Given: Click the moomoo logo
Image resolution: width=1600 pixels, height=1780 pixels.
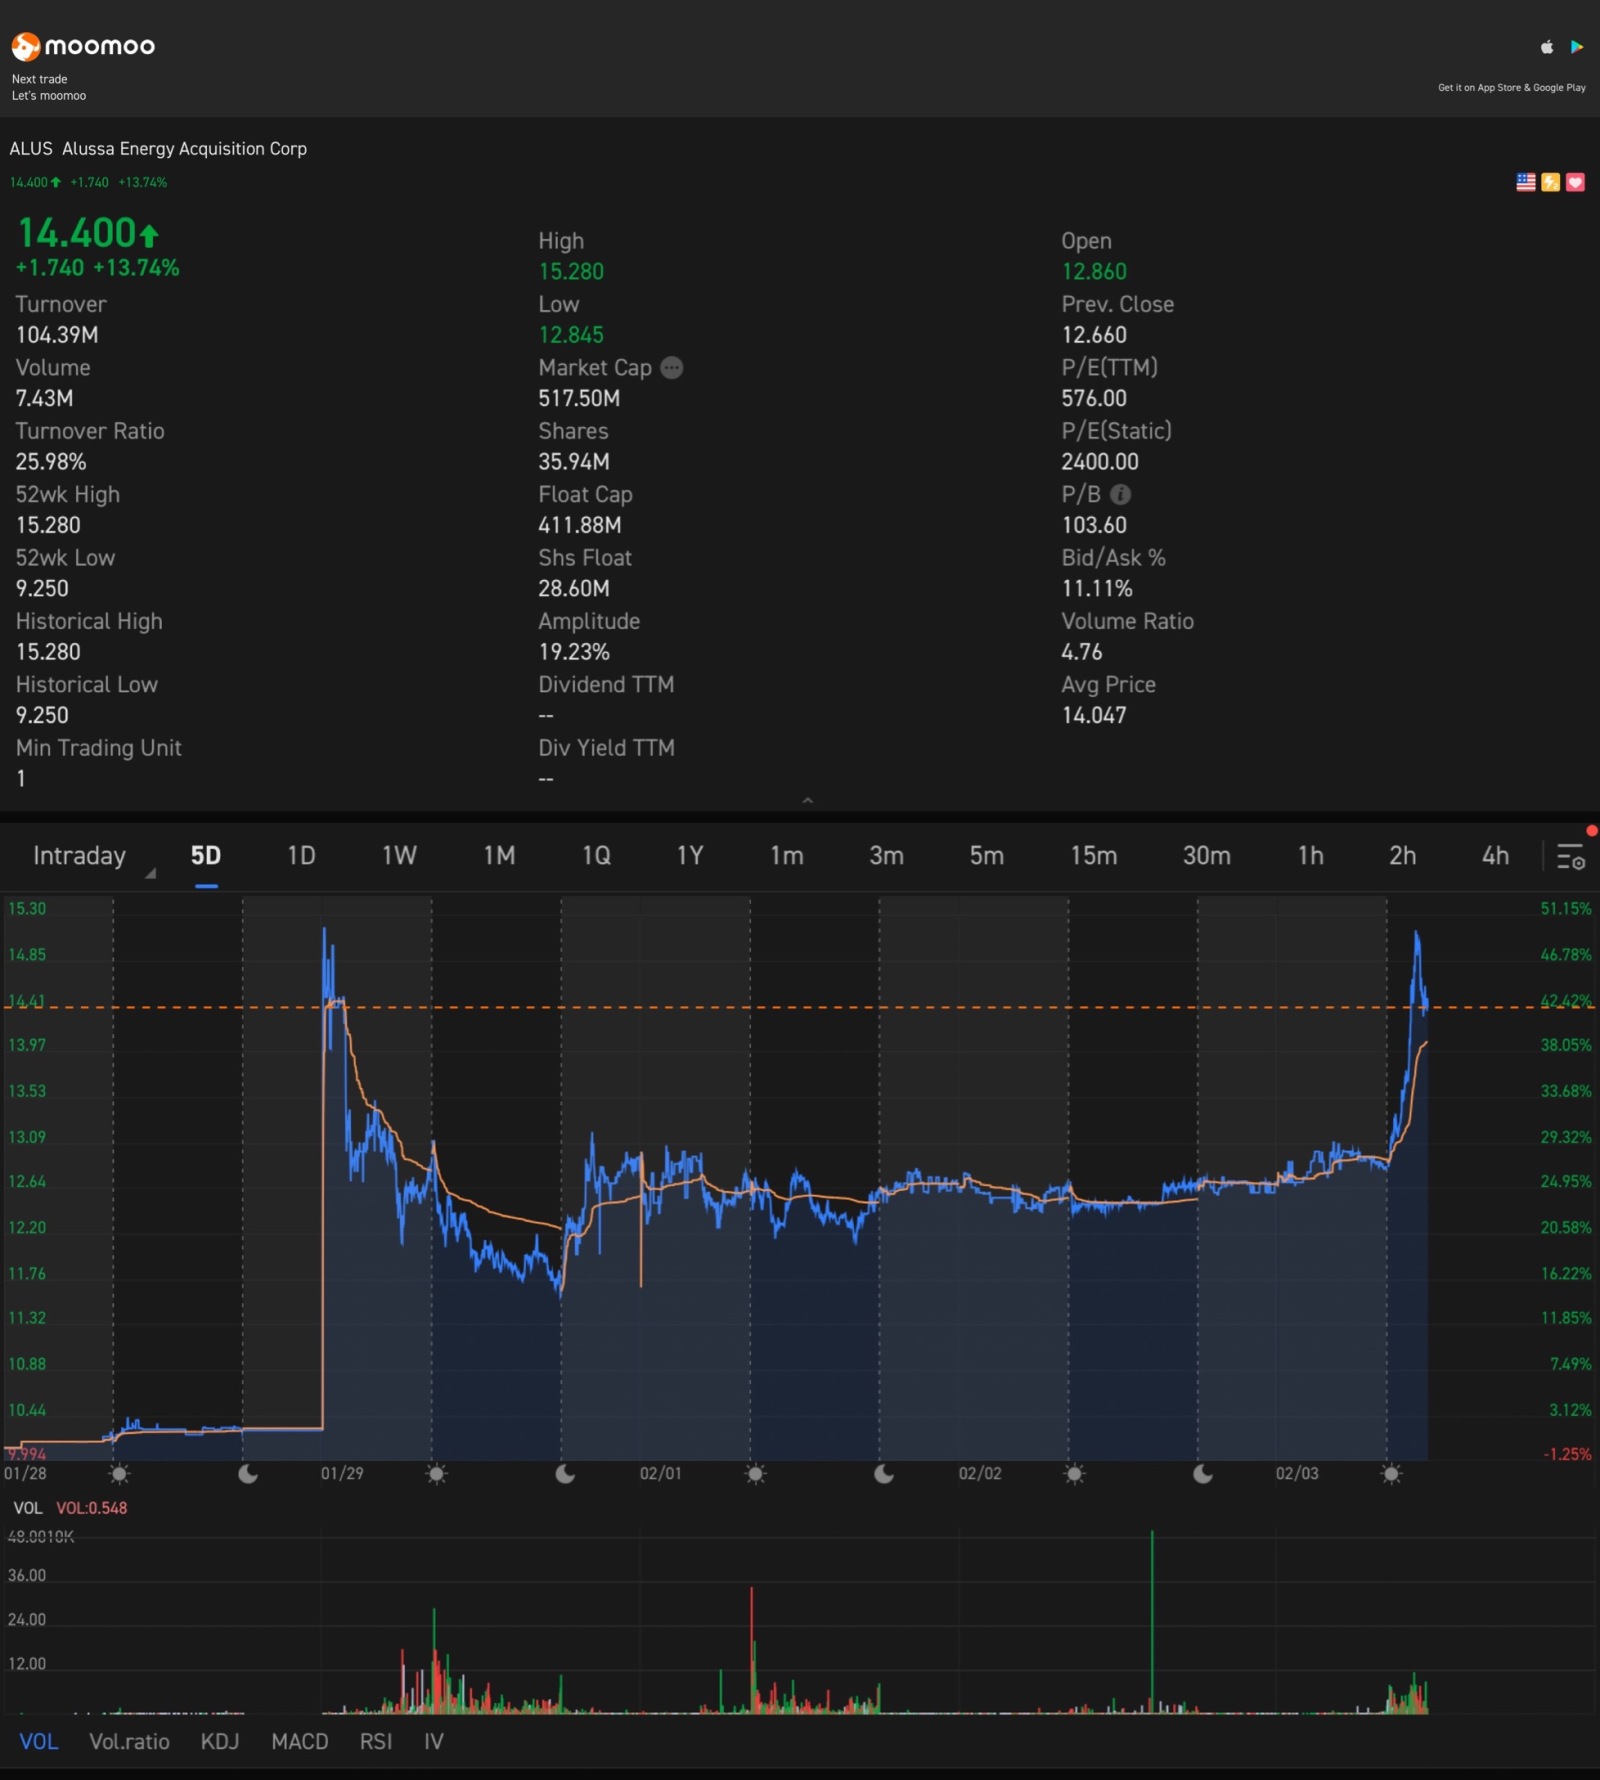Looking at the screenshot, I should (83, 46).
